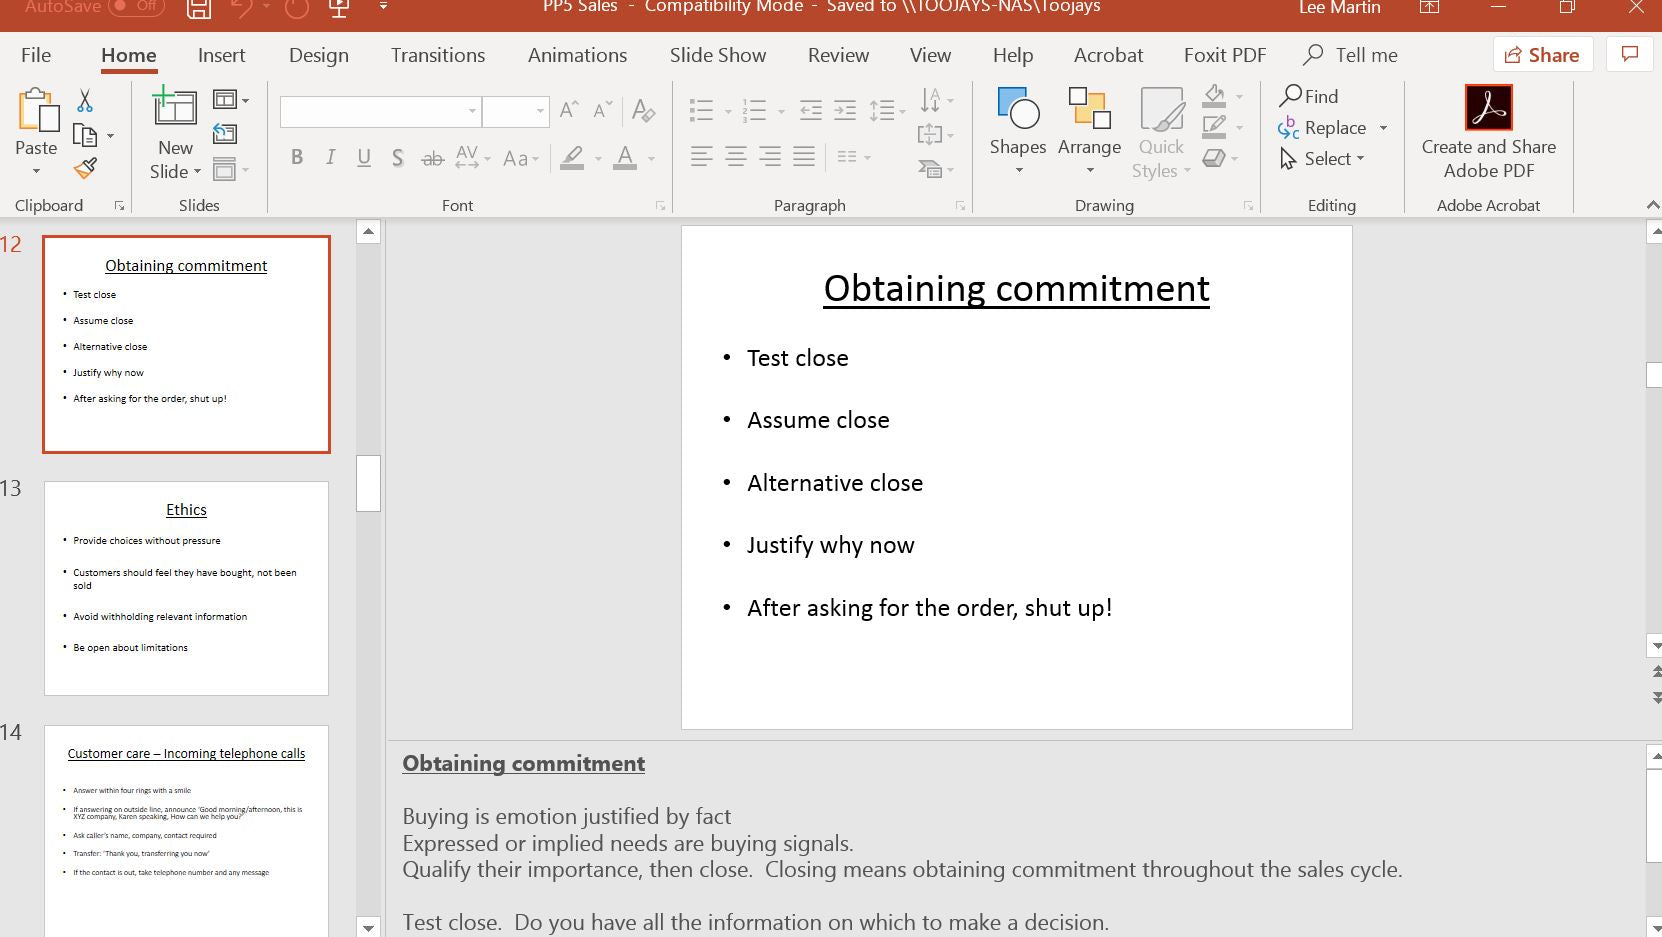The width and height of the screenshot is (1662, 937).
Task: Click Start From Beginning presentation icon
Action: tap(340, 9)
